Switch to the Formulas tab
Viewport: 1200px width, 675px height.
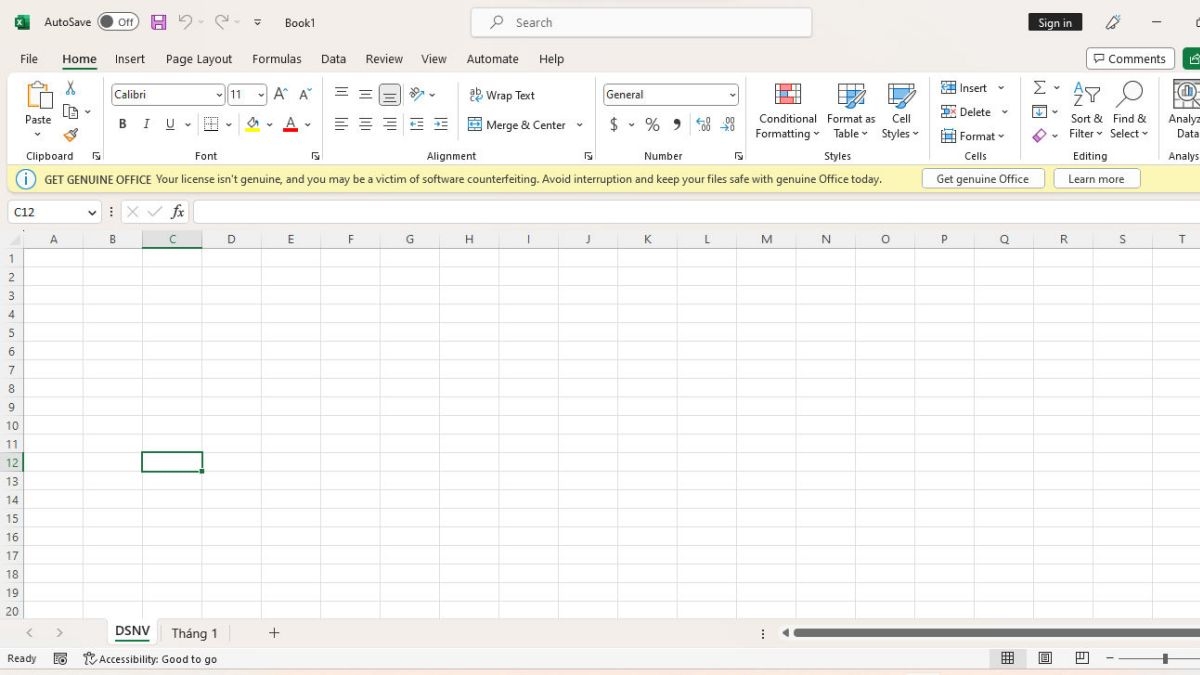click(277, 59)
